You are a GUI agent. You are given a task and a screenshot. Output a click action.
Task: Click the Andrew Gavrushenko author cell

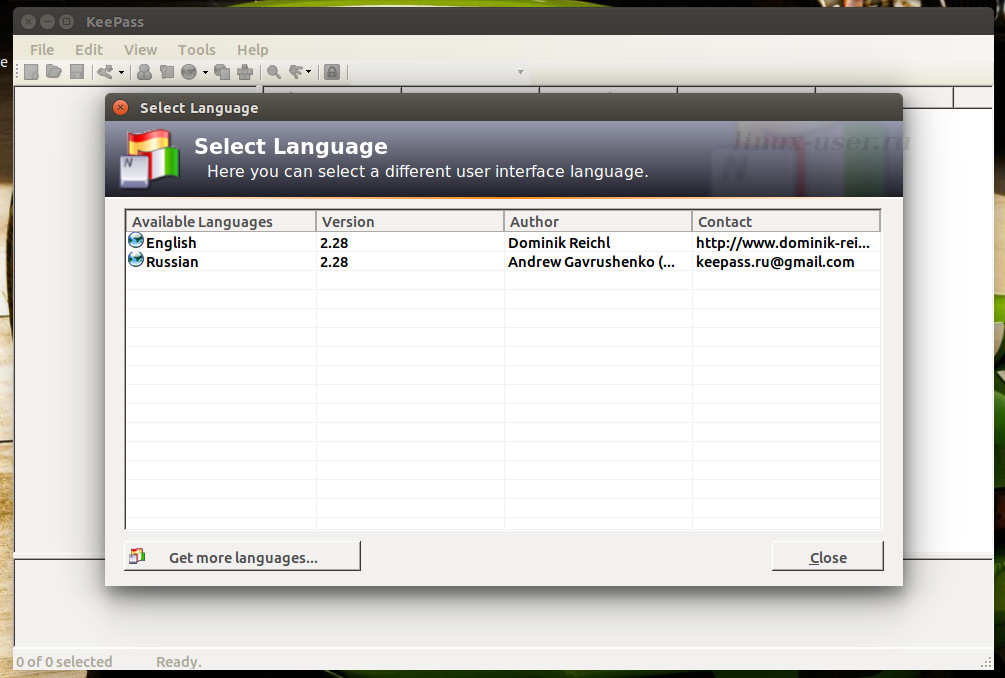tap(591, 261)
